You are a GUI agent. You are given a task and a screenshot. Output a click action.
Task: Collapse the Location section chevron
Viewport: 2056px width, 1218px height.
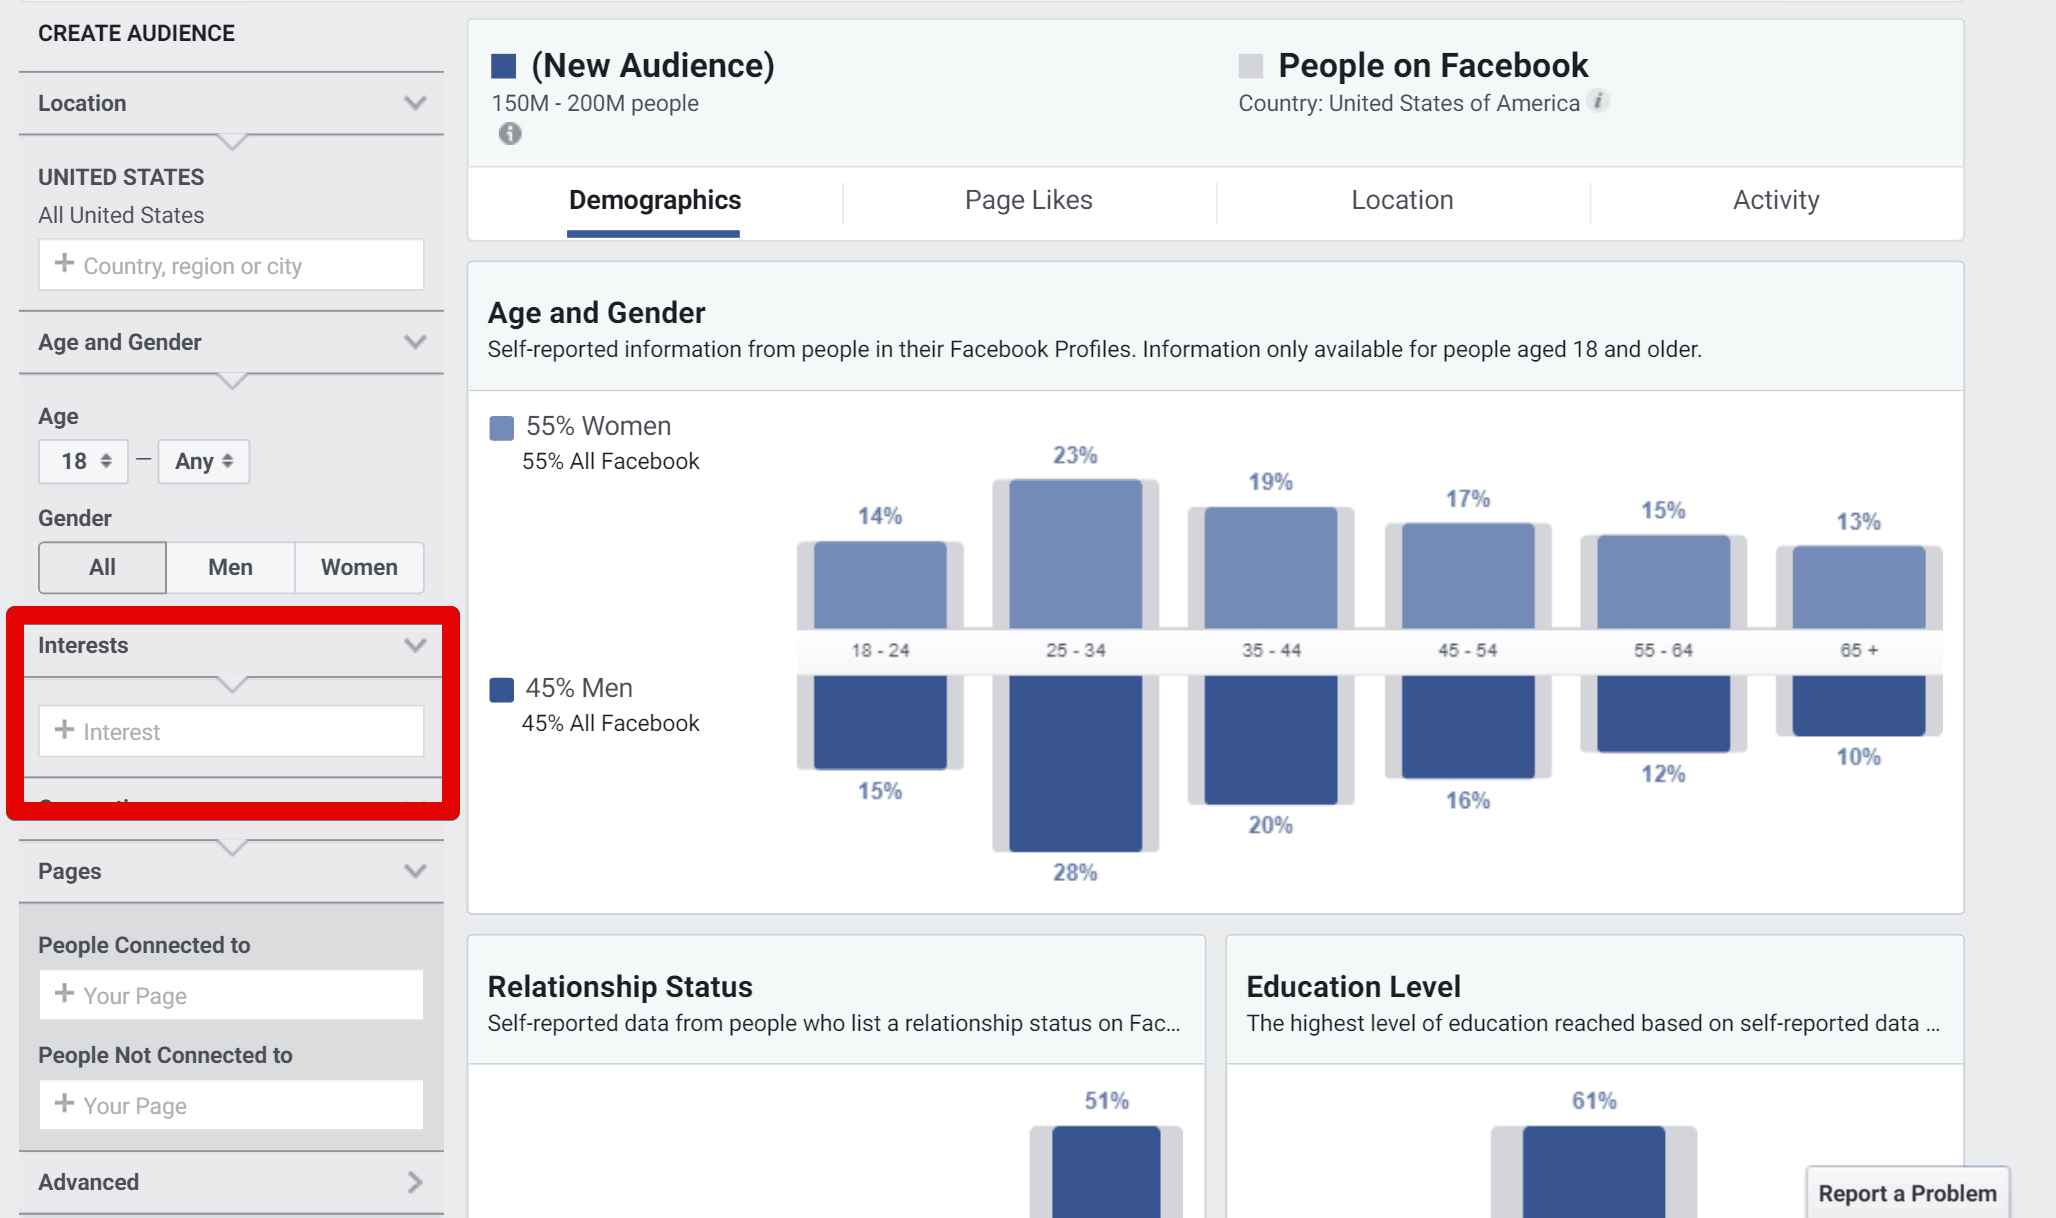pos(415,103)
